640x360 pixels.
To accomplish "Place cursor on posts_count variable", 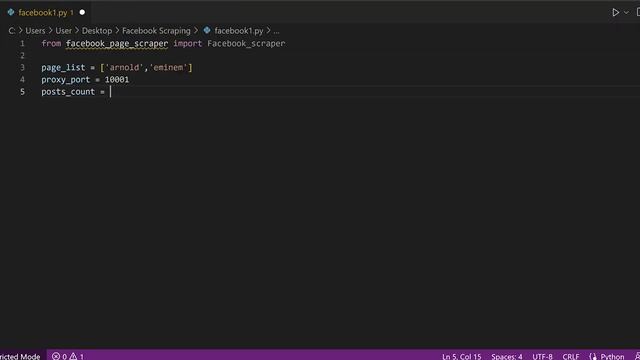I will (x=68, y=91).
